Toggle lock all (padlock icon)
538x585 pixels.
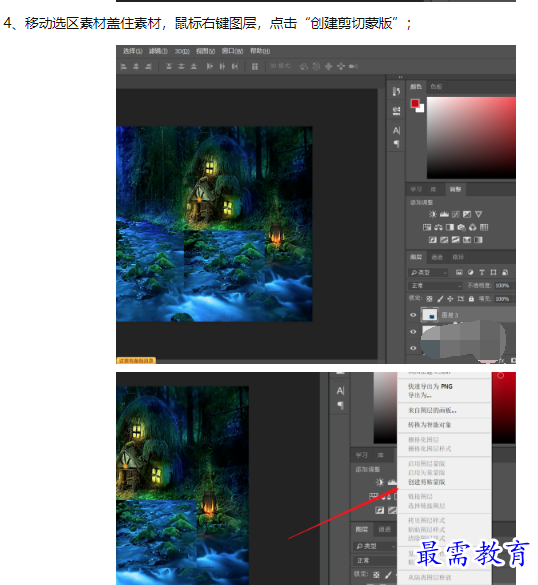tap(471, 299)
